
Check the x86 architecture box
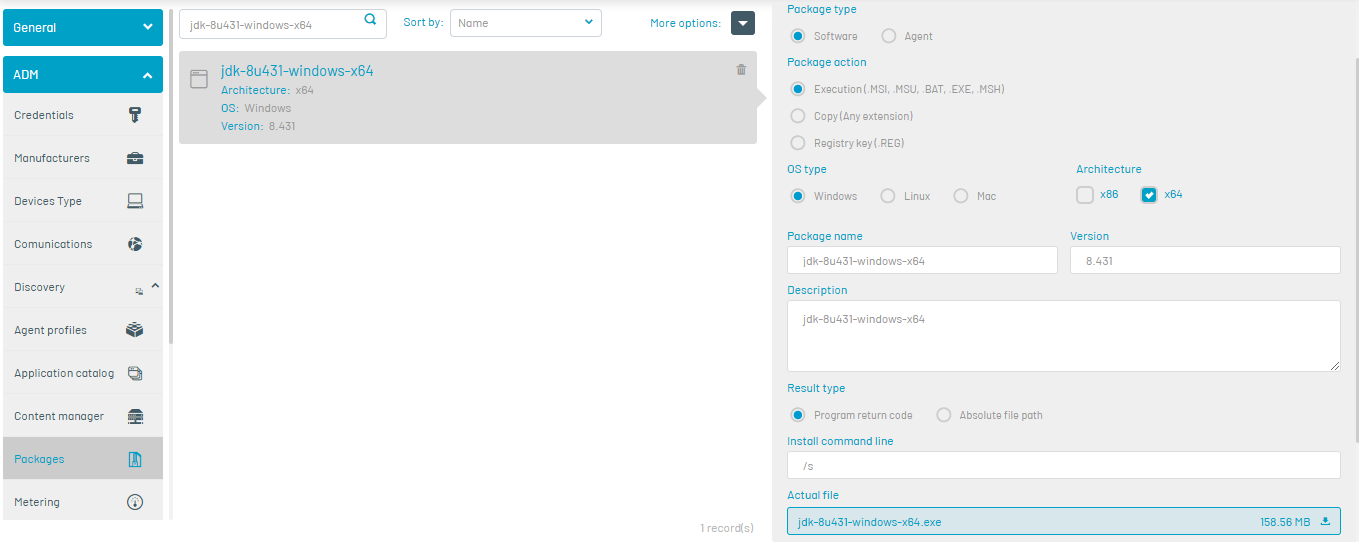tap(1085, 195)
